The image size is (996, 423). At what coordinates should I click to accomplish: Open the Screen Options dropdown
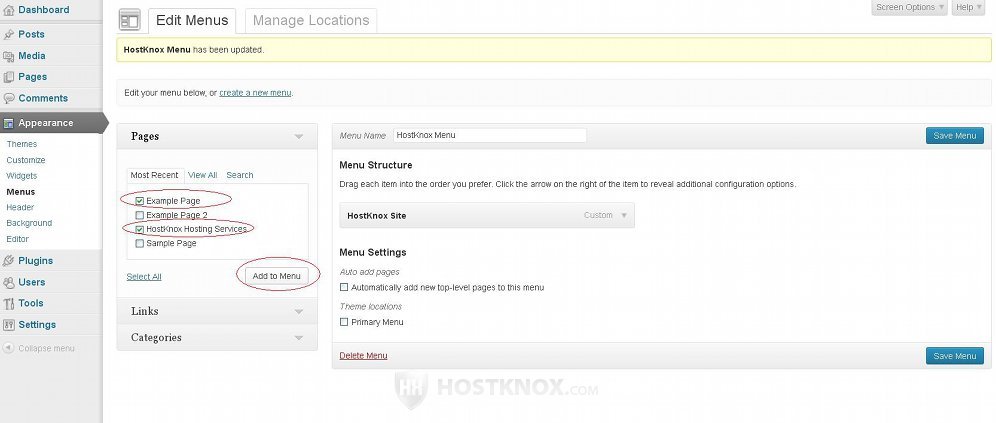point(909,8)
